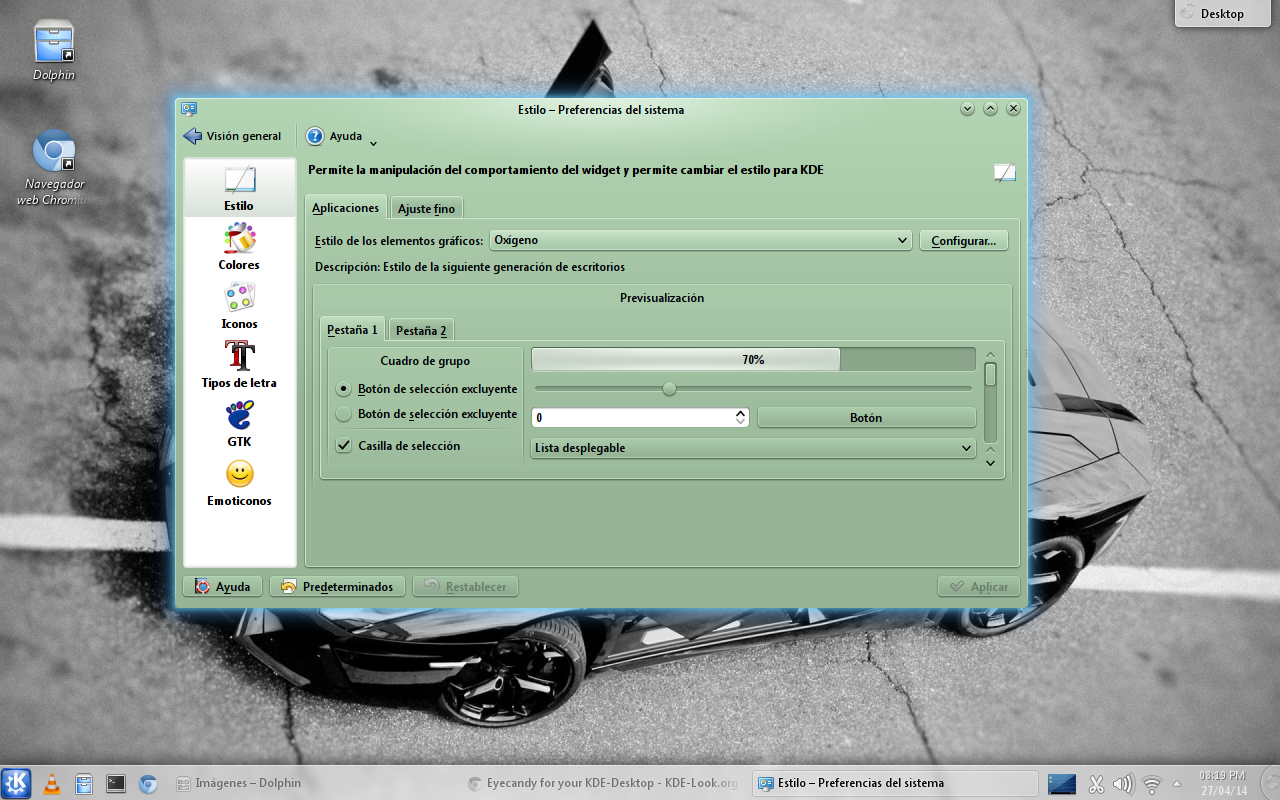Show hidden system tray icons
Screen dimensions: 1280x800
1176,784
